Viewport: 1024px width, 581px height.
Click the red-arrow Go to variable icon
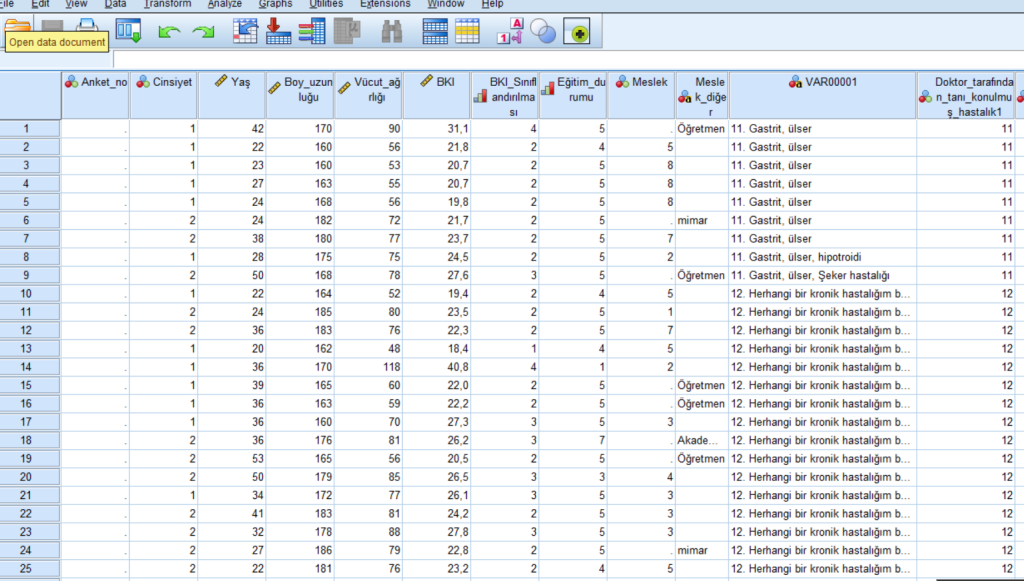279,31
